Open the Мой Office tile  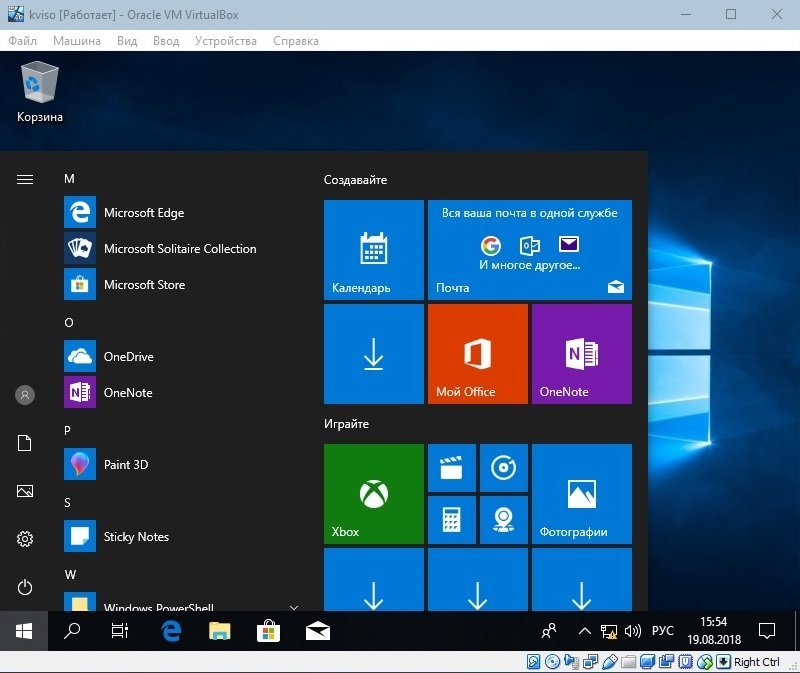[x=478, y=354]
